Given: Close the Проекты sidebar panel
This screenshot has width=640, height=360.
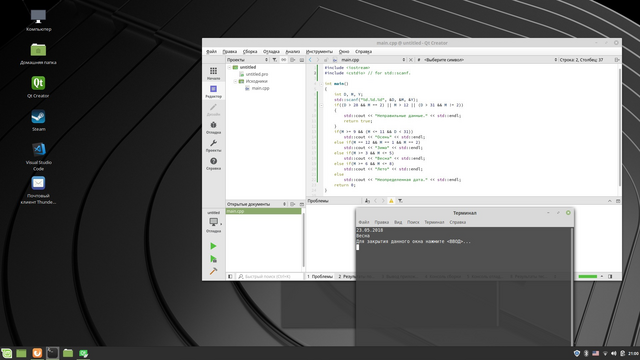Looking at the screenshot, I should (x=302, y=60).
